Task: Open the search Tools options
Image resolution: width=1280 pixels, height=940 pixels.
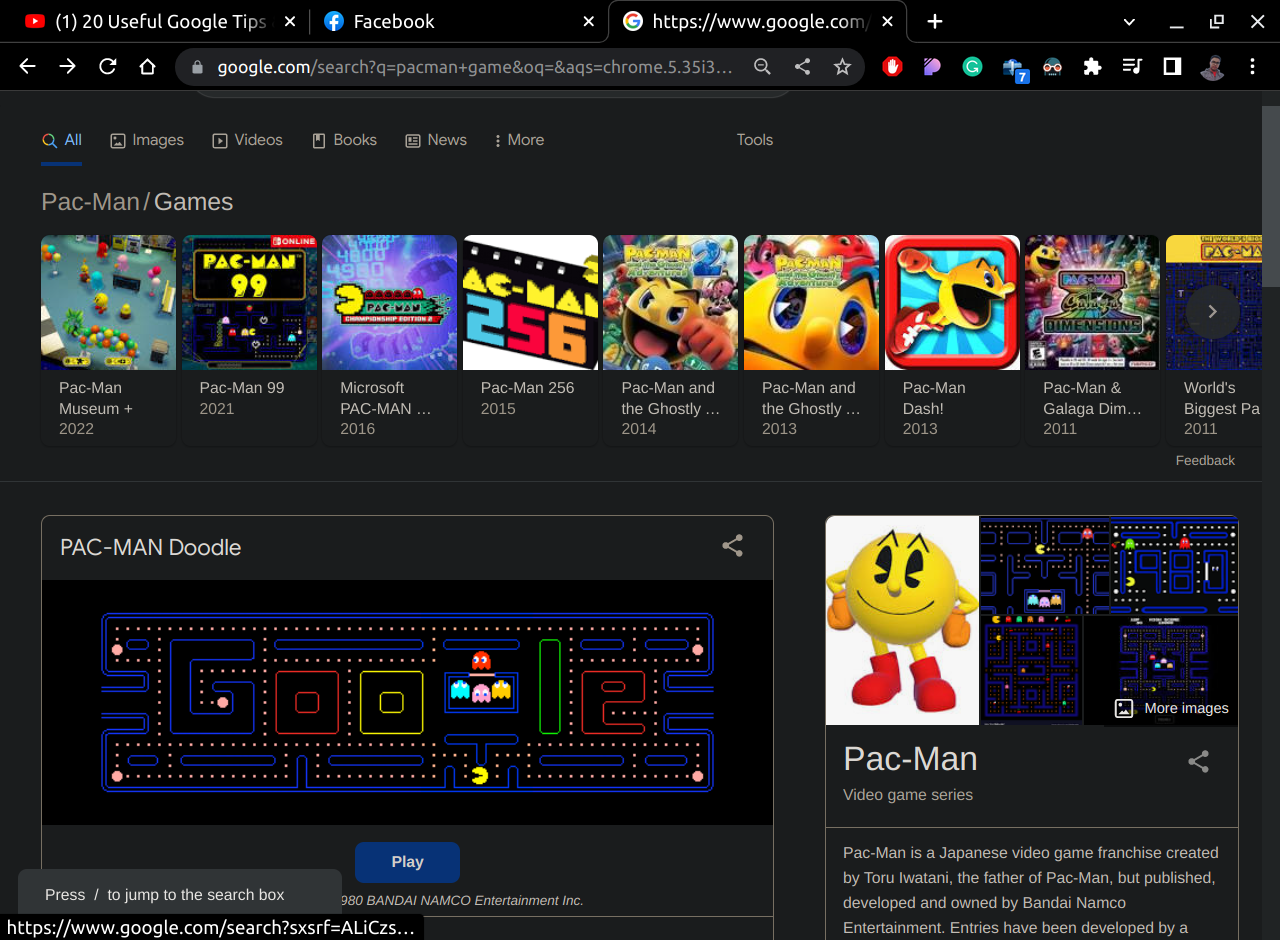Action: click(x=755, y=140)
